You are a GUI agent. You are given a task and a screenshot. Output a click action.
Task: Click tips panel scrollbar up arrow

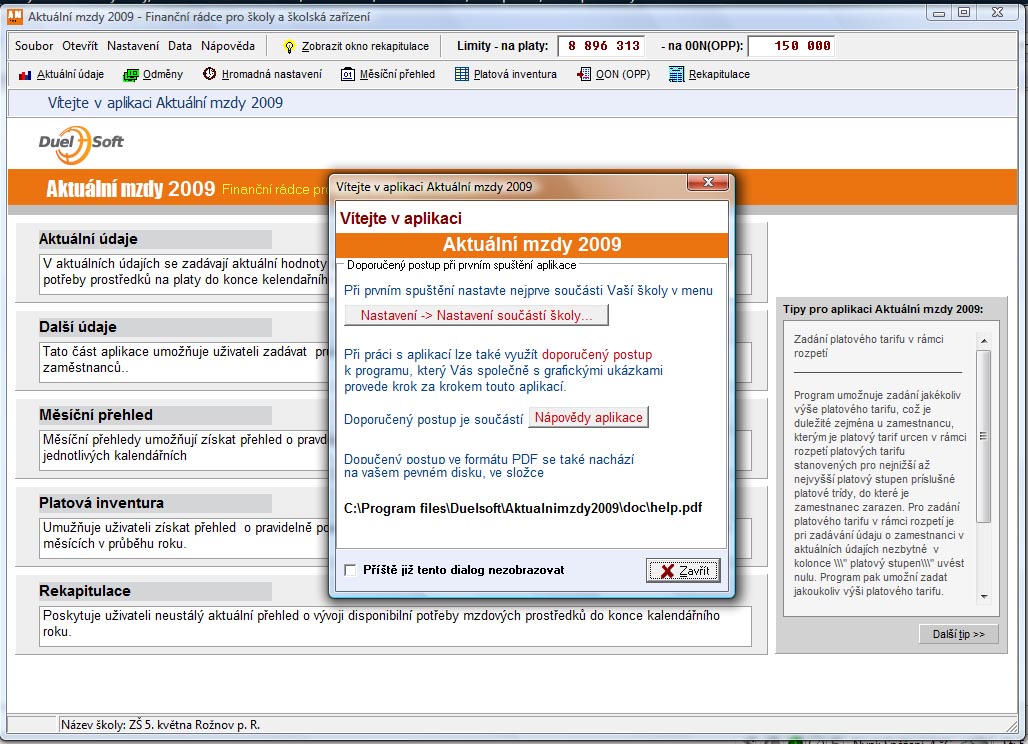pyautogui.click(x=983, y=341)
